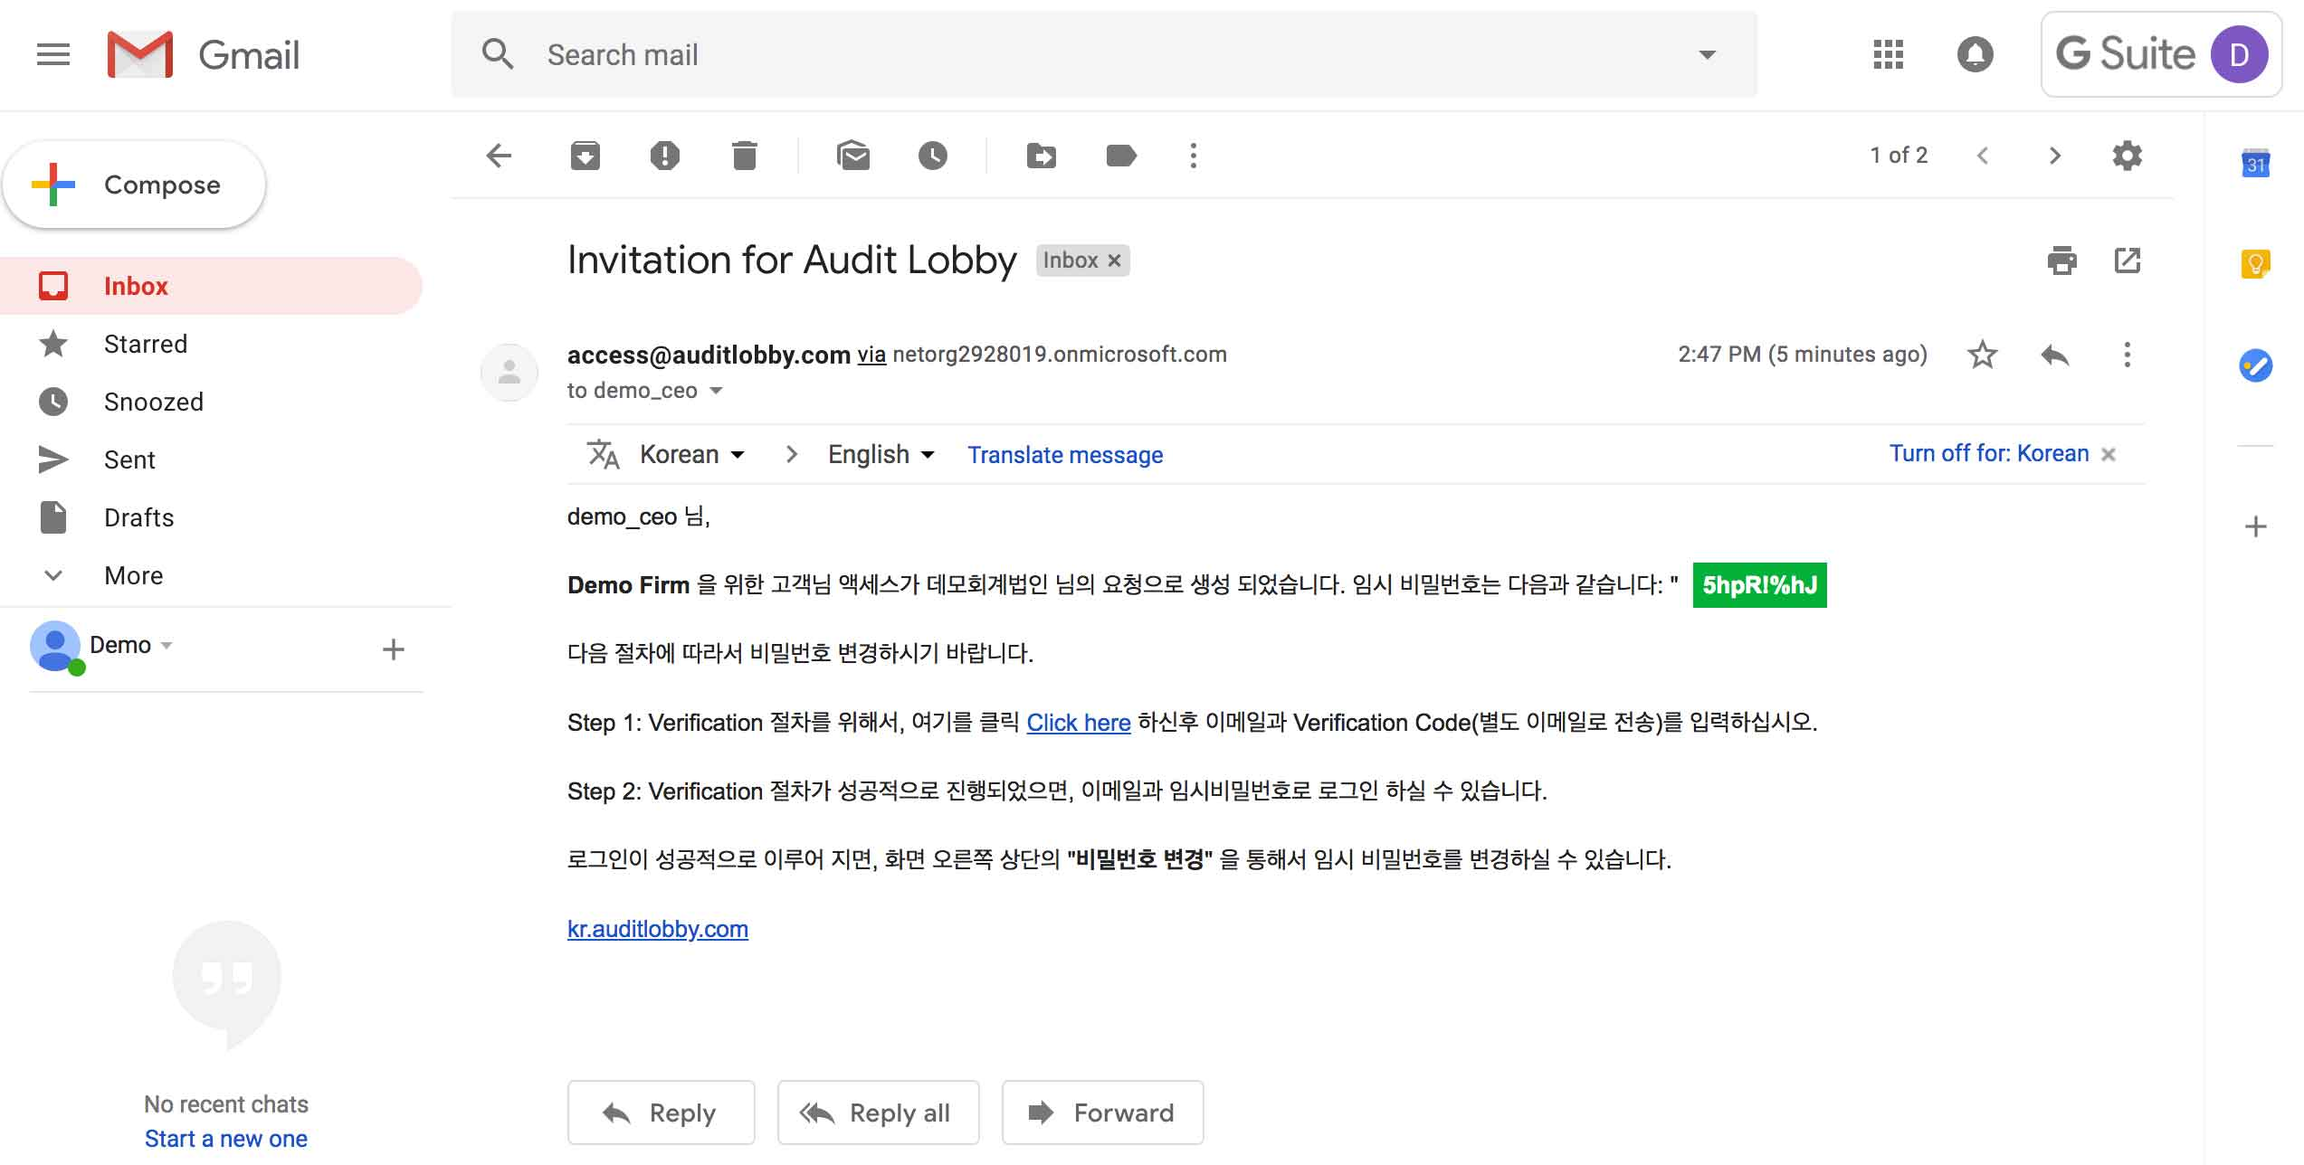Snooze the current email
Screen dimensions: 2304x1165
click(x=932, y=155)
